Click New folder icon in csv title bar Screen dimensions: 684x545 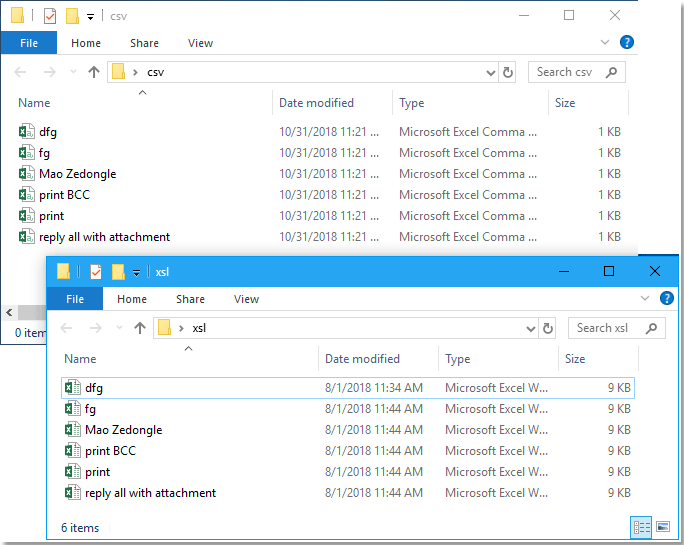[x=72, y=16]
